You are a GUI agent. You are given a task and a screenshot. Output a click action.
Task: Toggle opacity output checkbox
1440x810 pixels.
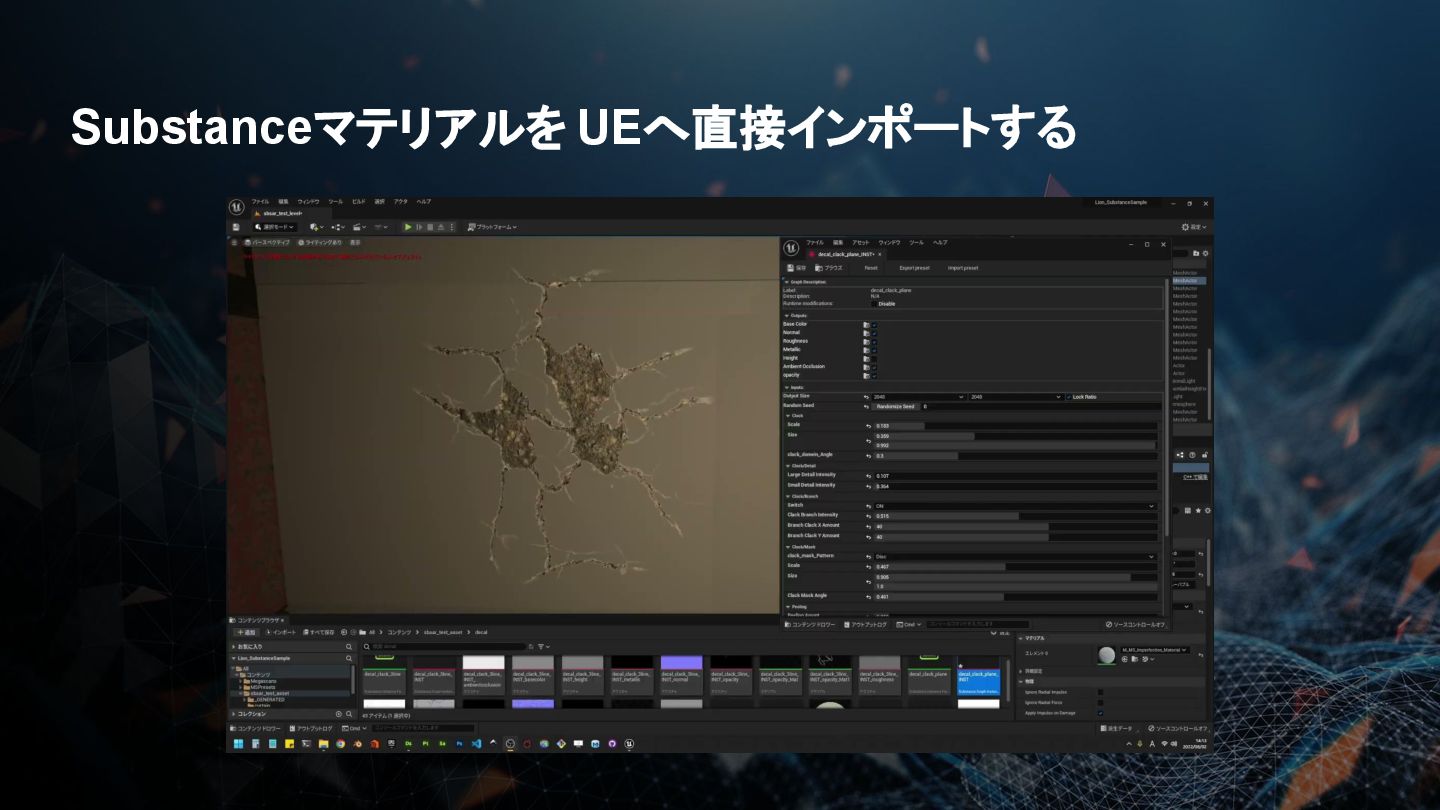[874, 375]
